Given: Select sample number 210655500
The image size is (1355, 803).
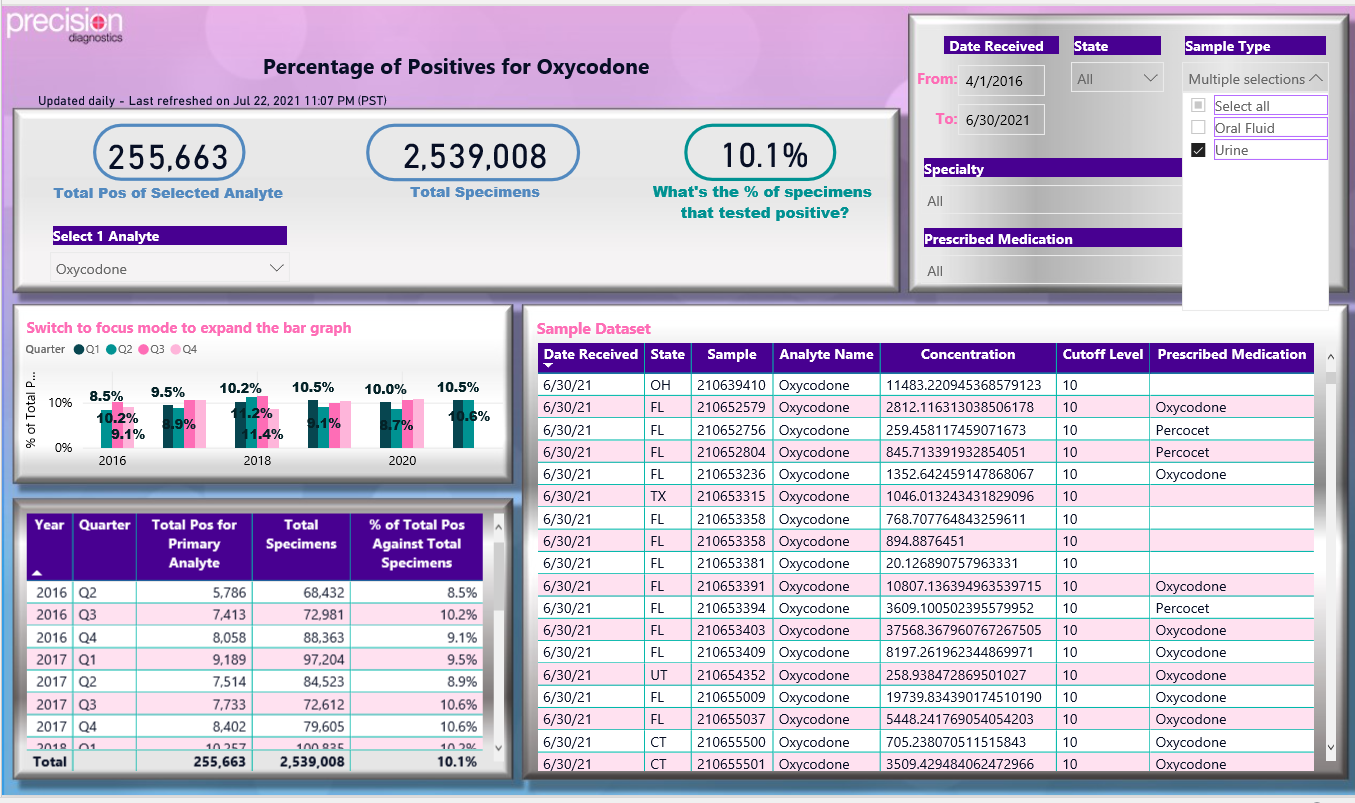Looking at the screenshot, I should click(x=731, y=742).
